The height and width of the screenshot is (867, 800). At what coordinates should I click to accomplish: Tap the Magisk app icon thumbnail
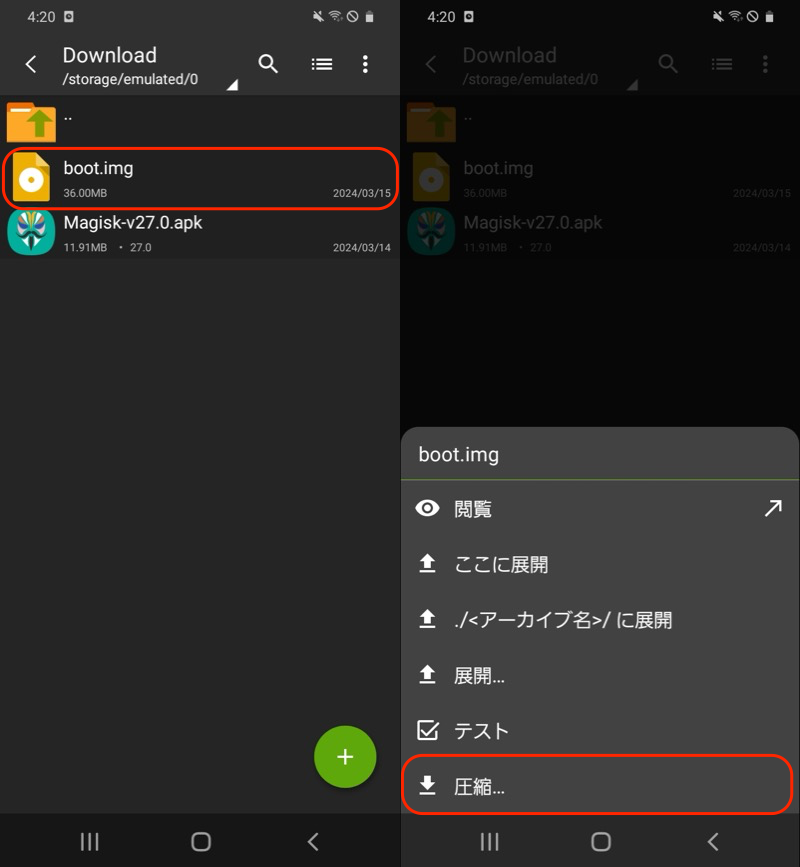click(x=31, y=232)
